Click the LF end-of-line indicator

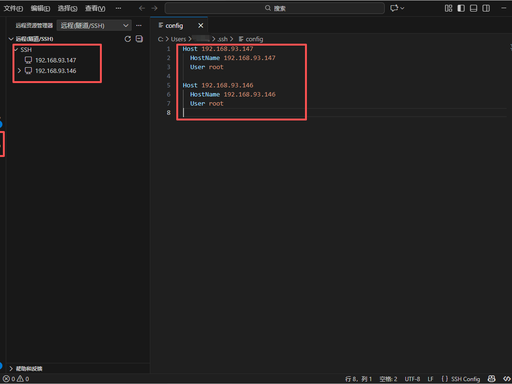pyautogui.click(x=430, y=379)
